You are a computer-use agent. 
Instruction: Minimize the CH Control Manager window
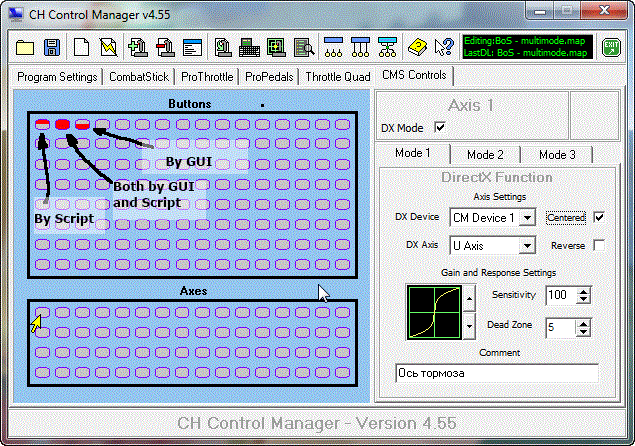point(539,11)
